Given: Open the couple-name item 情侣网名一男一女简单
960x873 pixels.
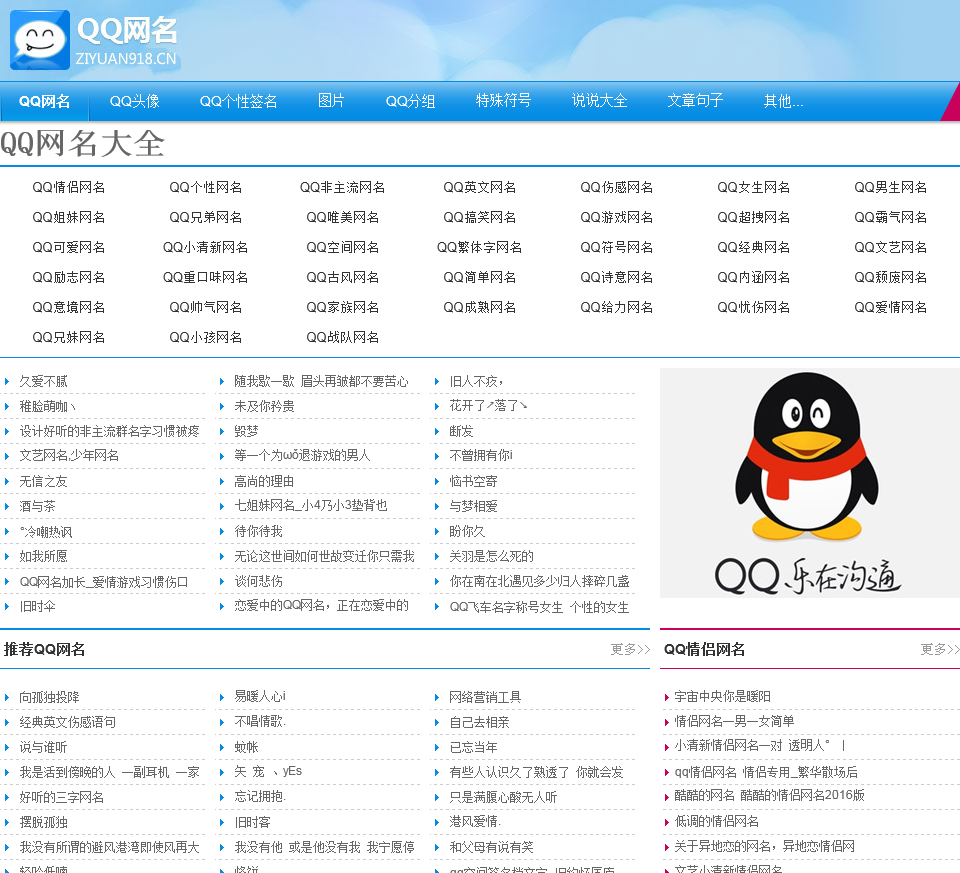Looking at the screenshot, I should point(734,721).
